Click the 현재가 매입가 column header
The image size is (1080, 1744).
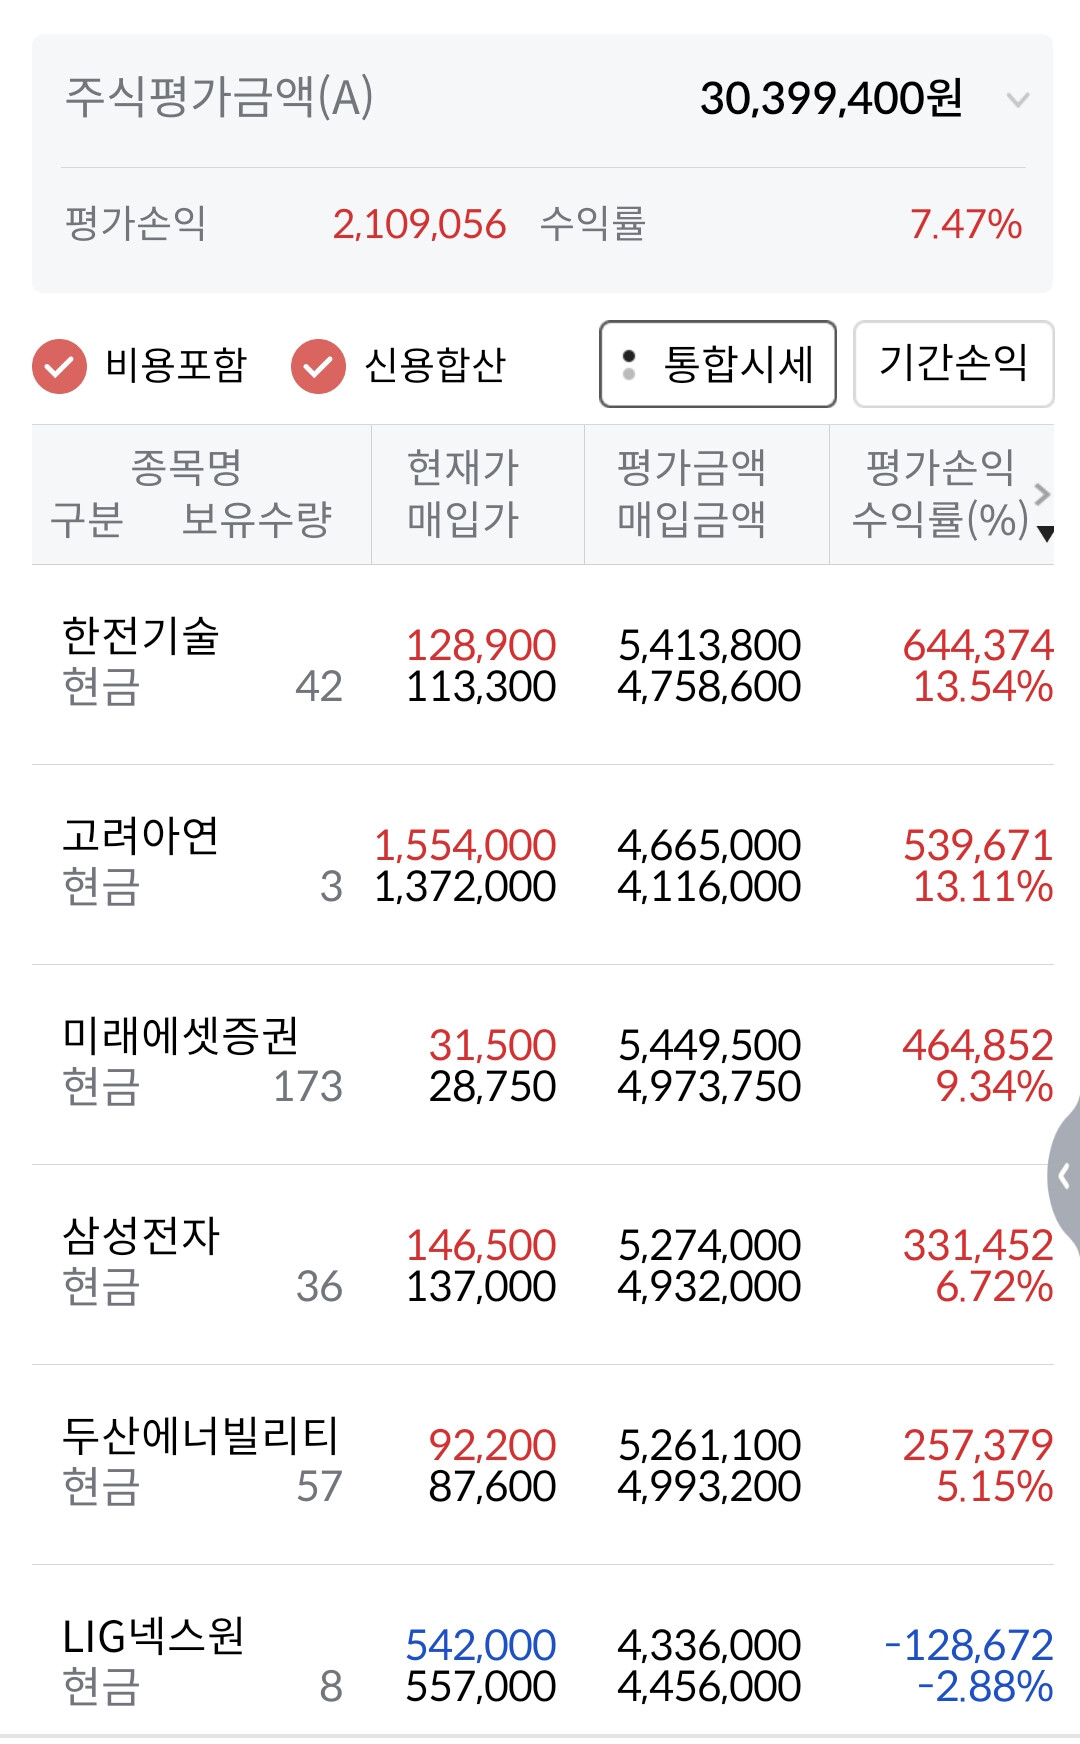(463, 494)
